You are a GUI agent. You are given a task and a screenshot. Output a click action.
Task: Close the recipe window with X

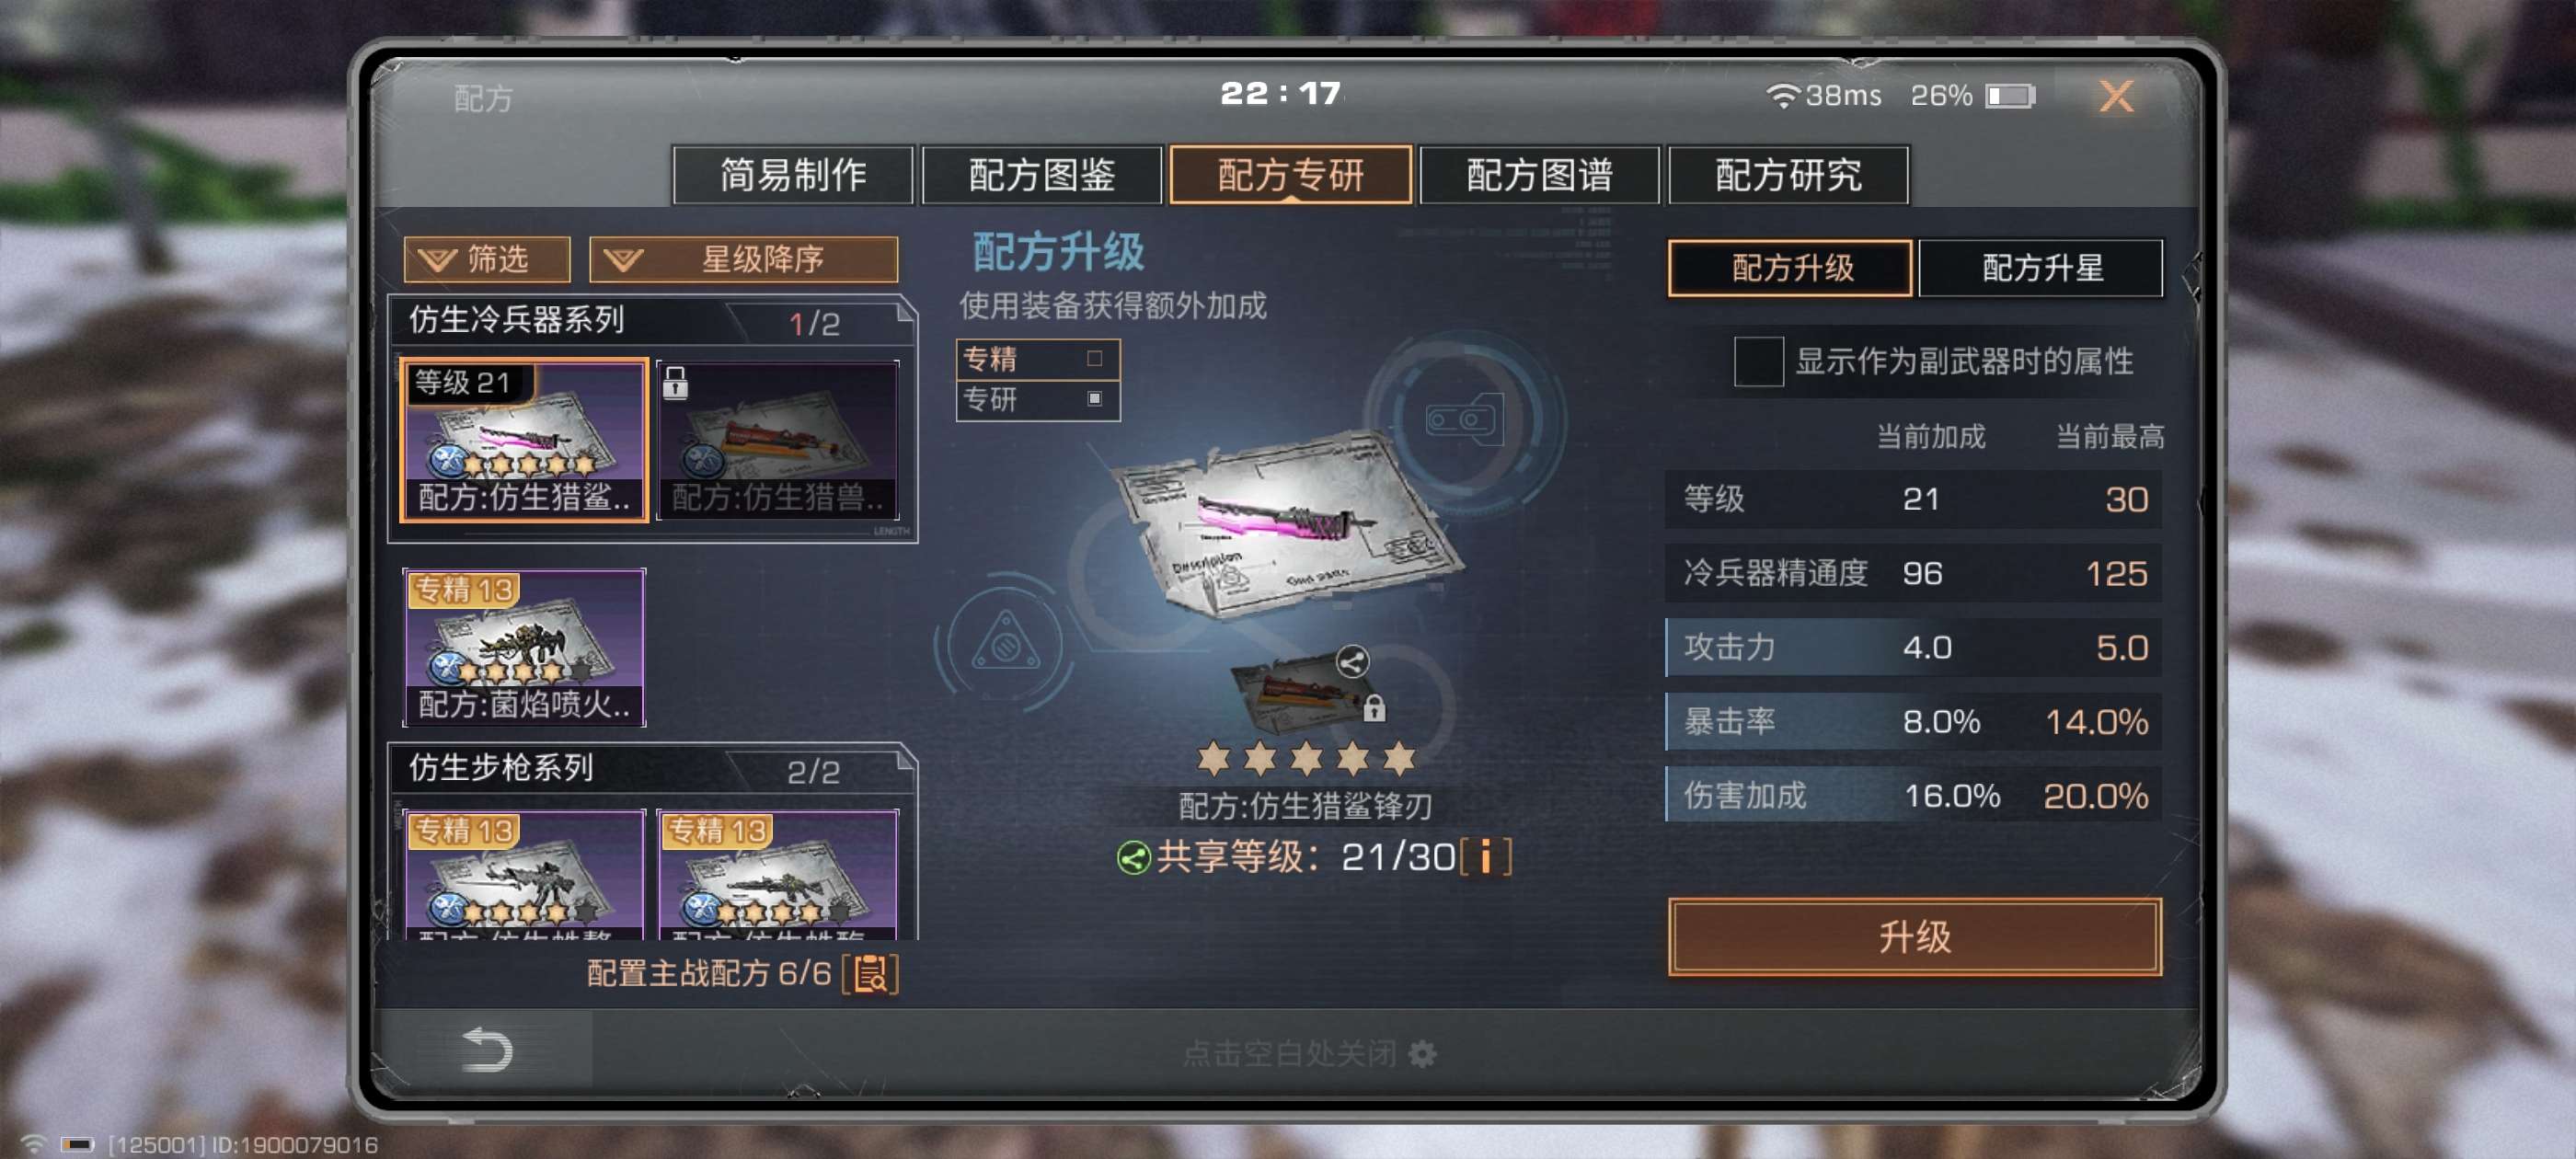[2116, 96]
